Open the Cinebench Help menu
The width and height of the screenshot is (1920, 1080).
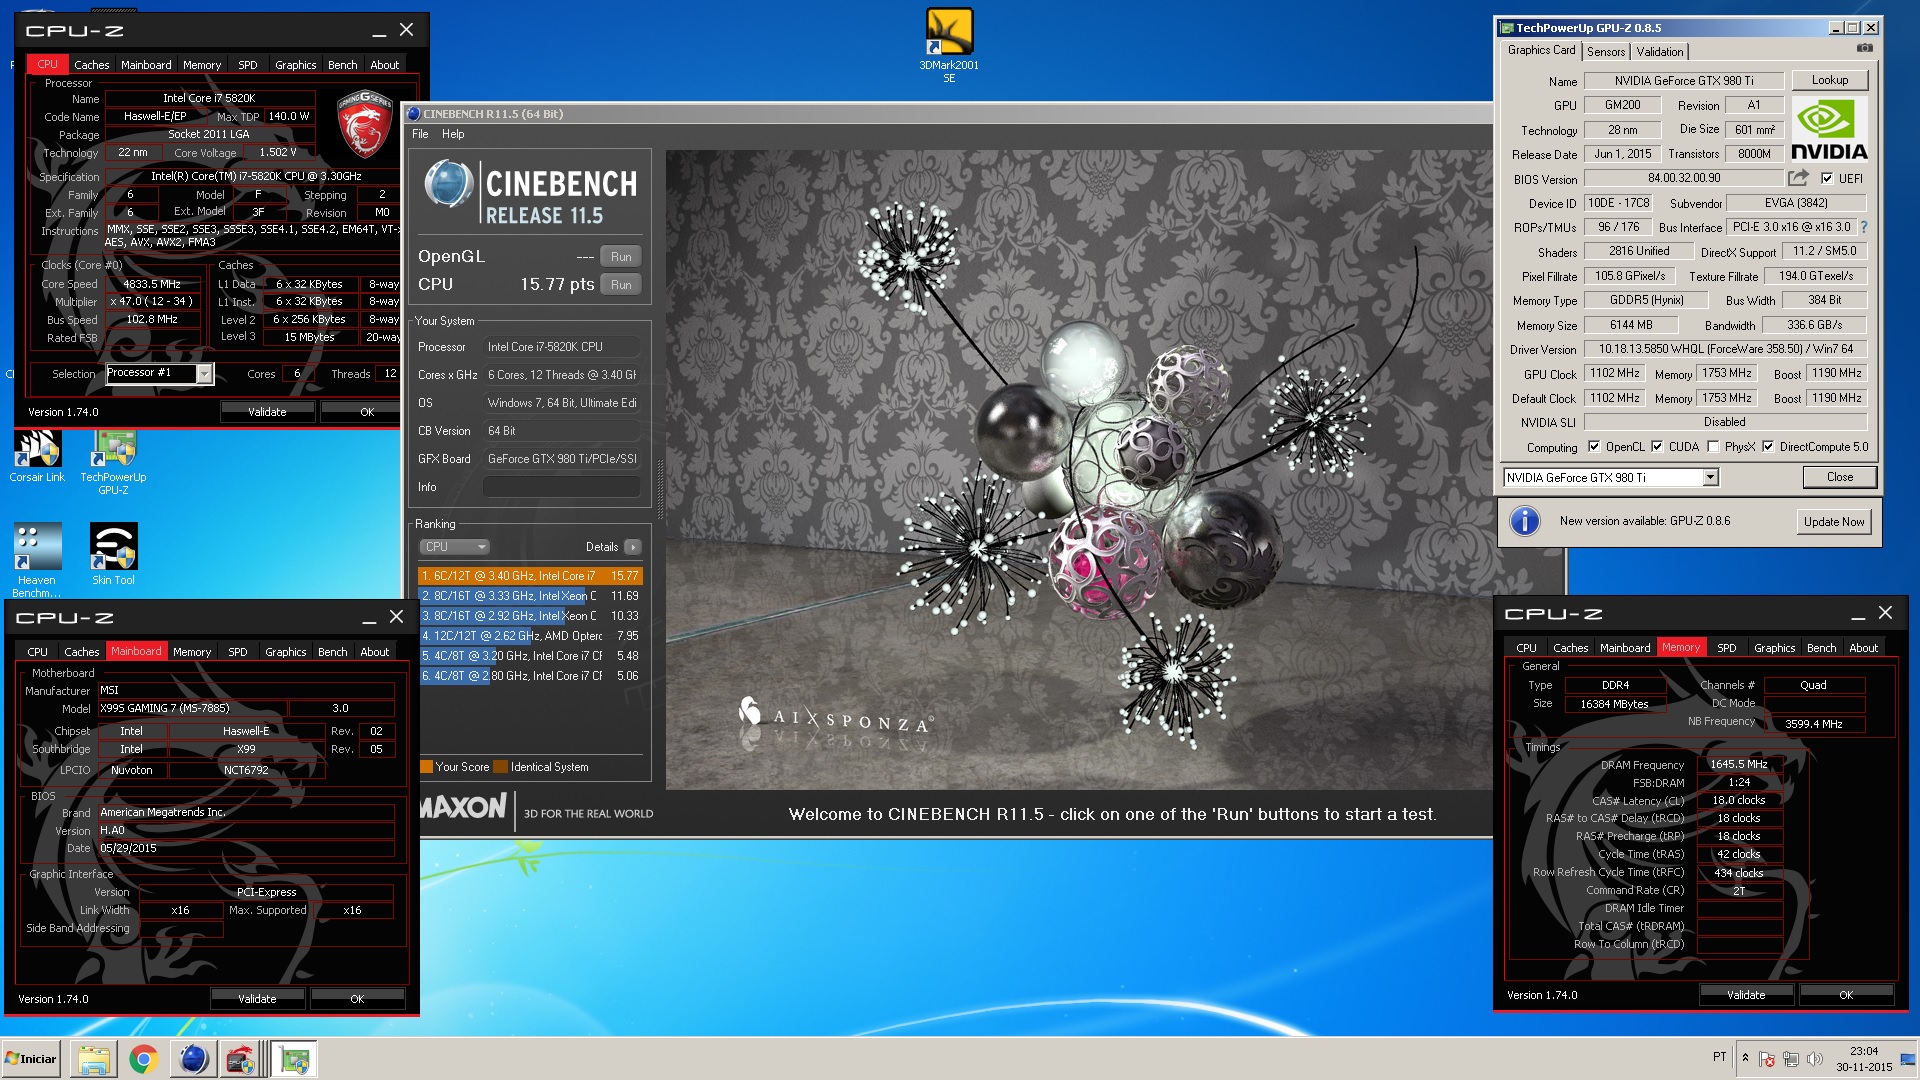point(453,134)
